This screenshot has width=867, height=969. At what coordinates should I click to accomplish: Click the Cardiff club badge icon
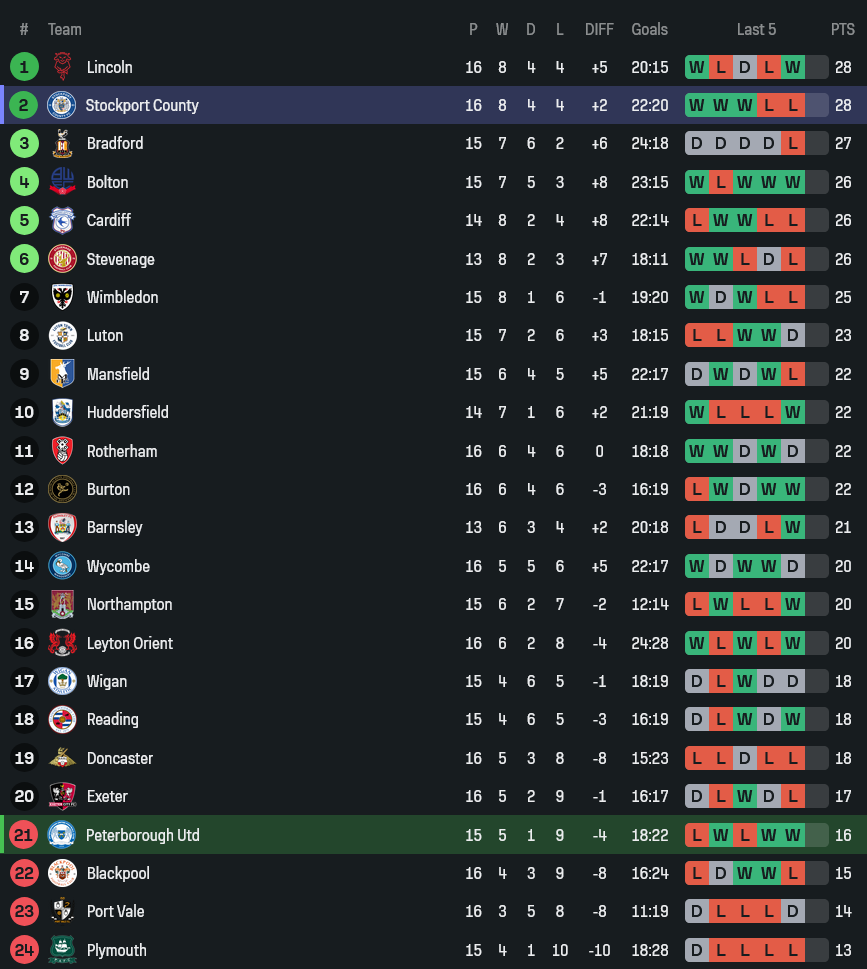pos(62,220)
